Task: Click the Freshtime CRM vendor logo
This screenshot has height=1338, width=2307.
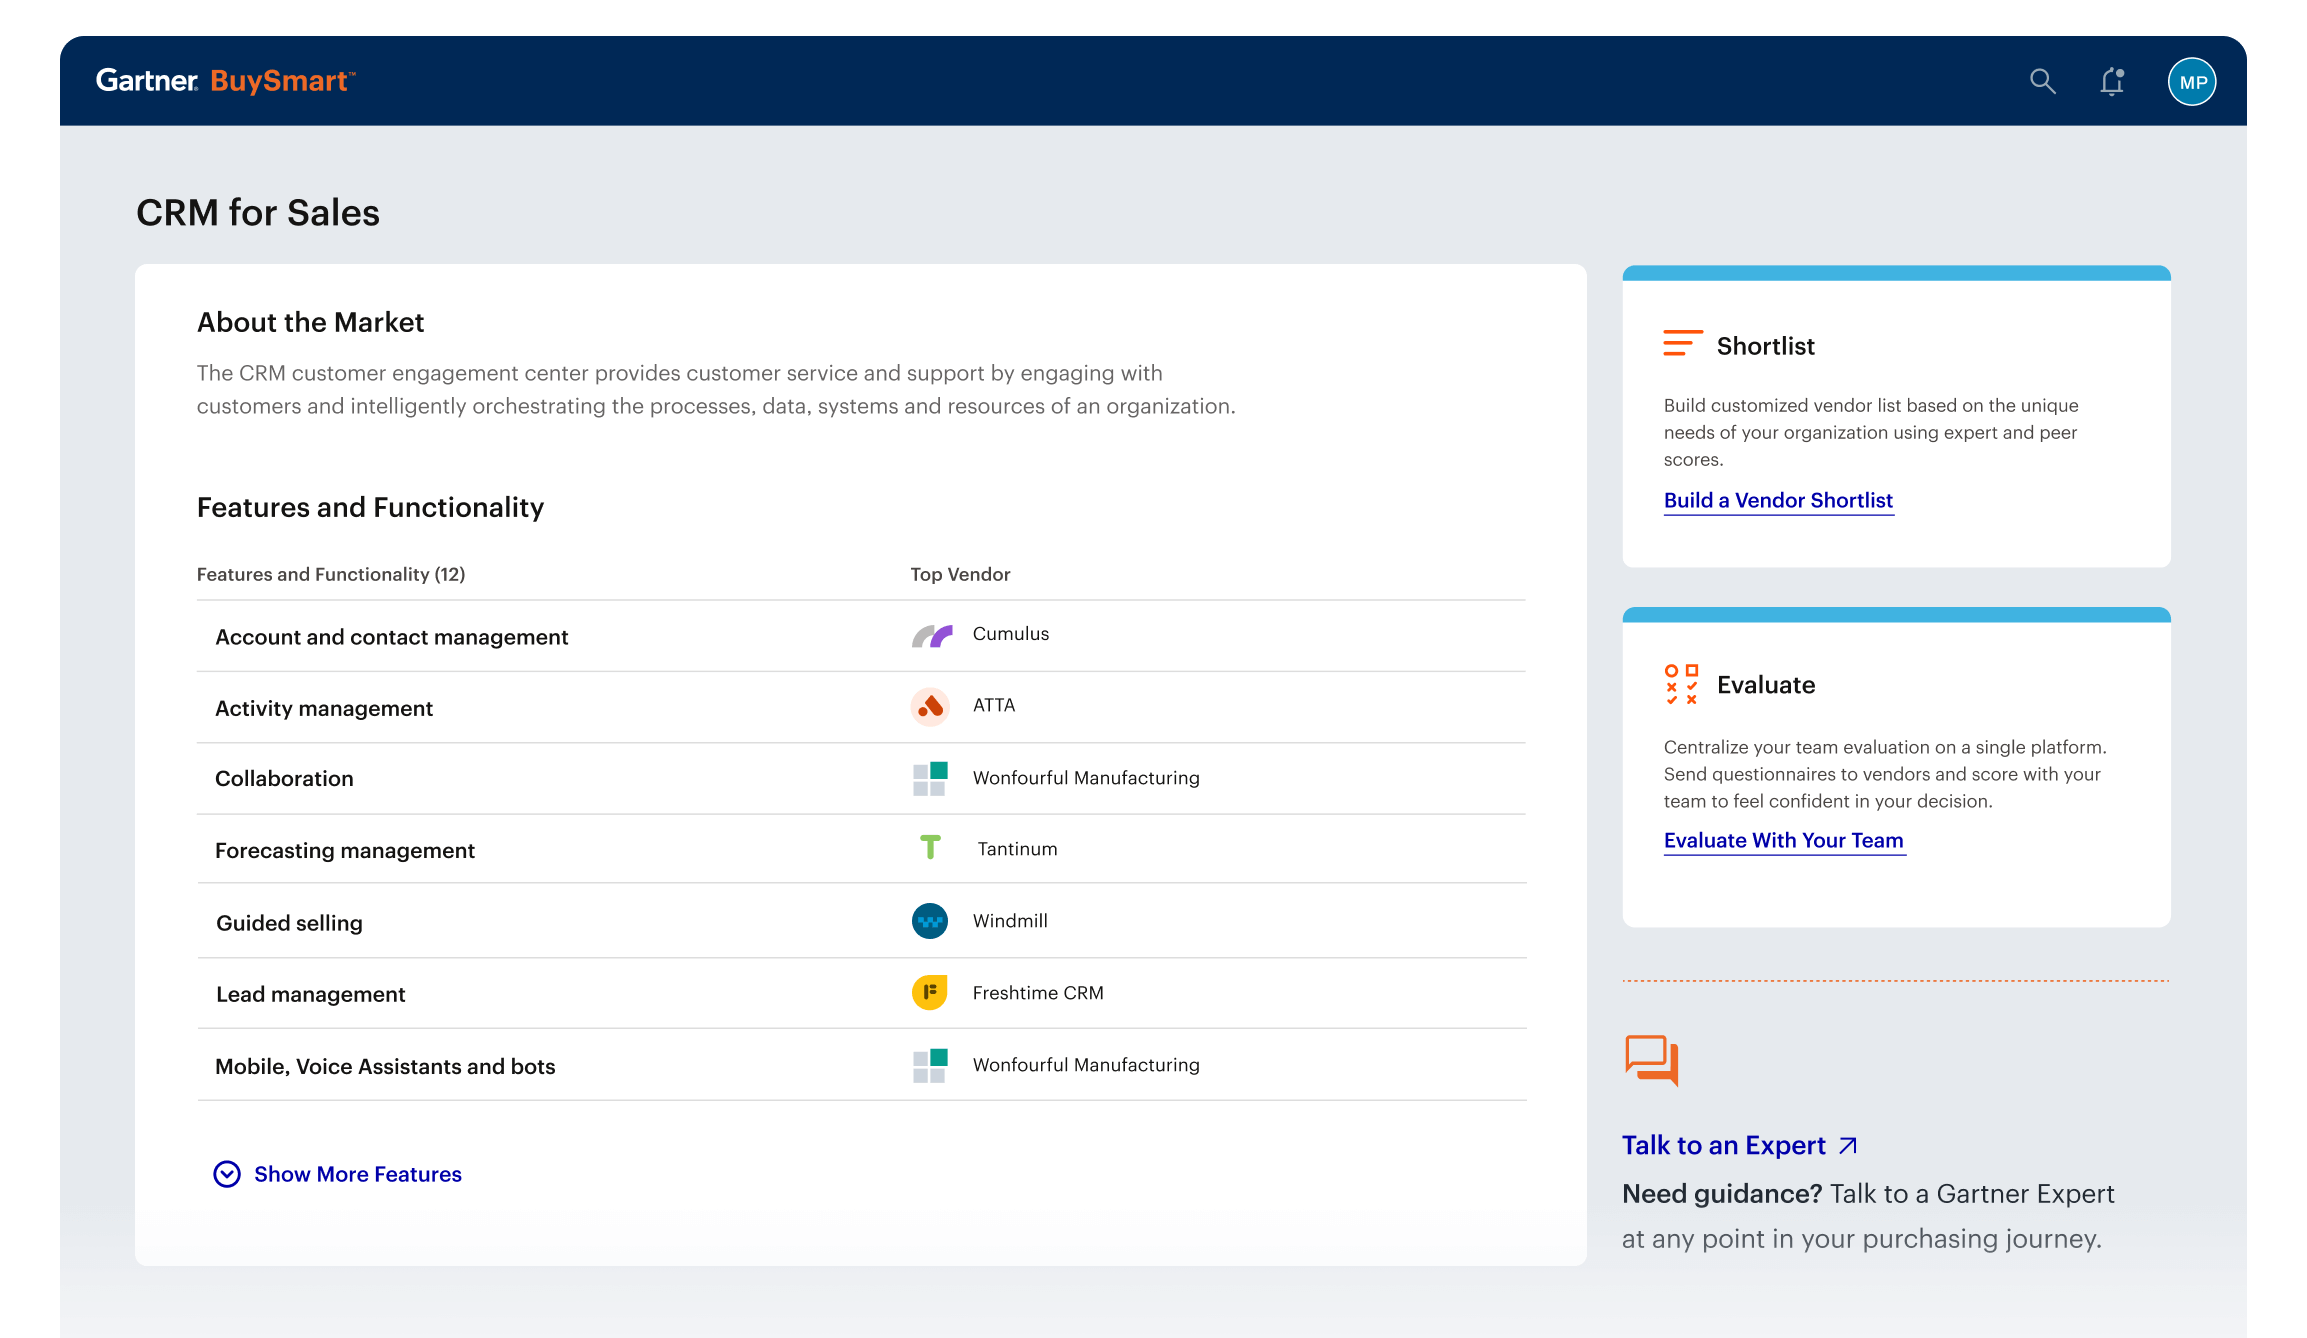Action: [x=929, y=993]
